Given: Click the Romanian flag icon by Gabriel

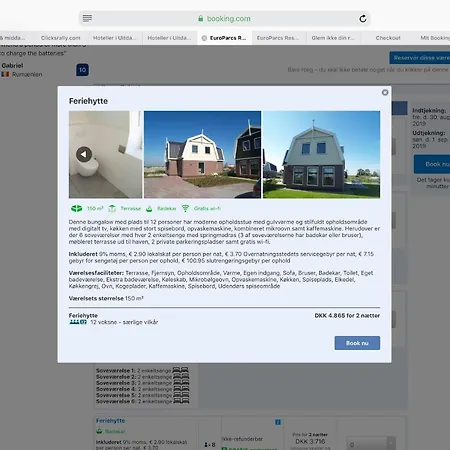Looking at the screenshot, I should [x=5, y=74].
